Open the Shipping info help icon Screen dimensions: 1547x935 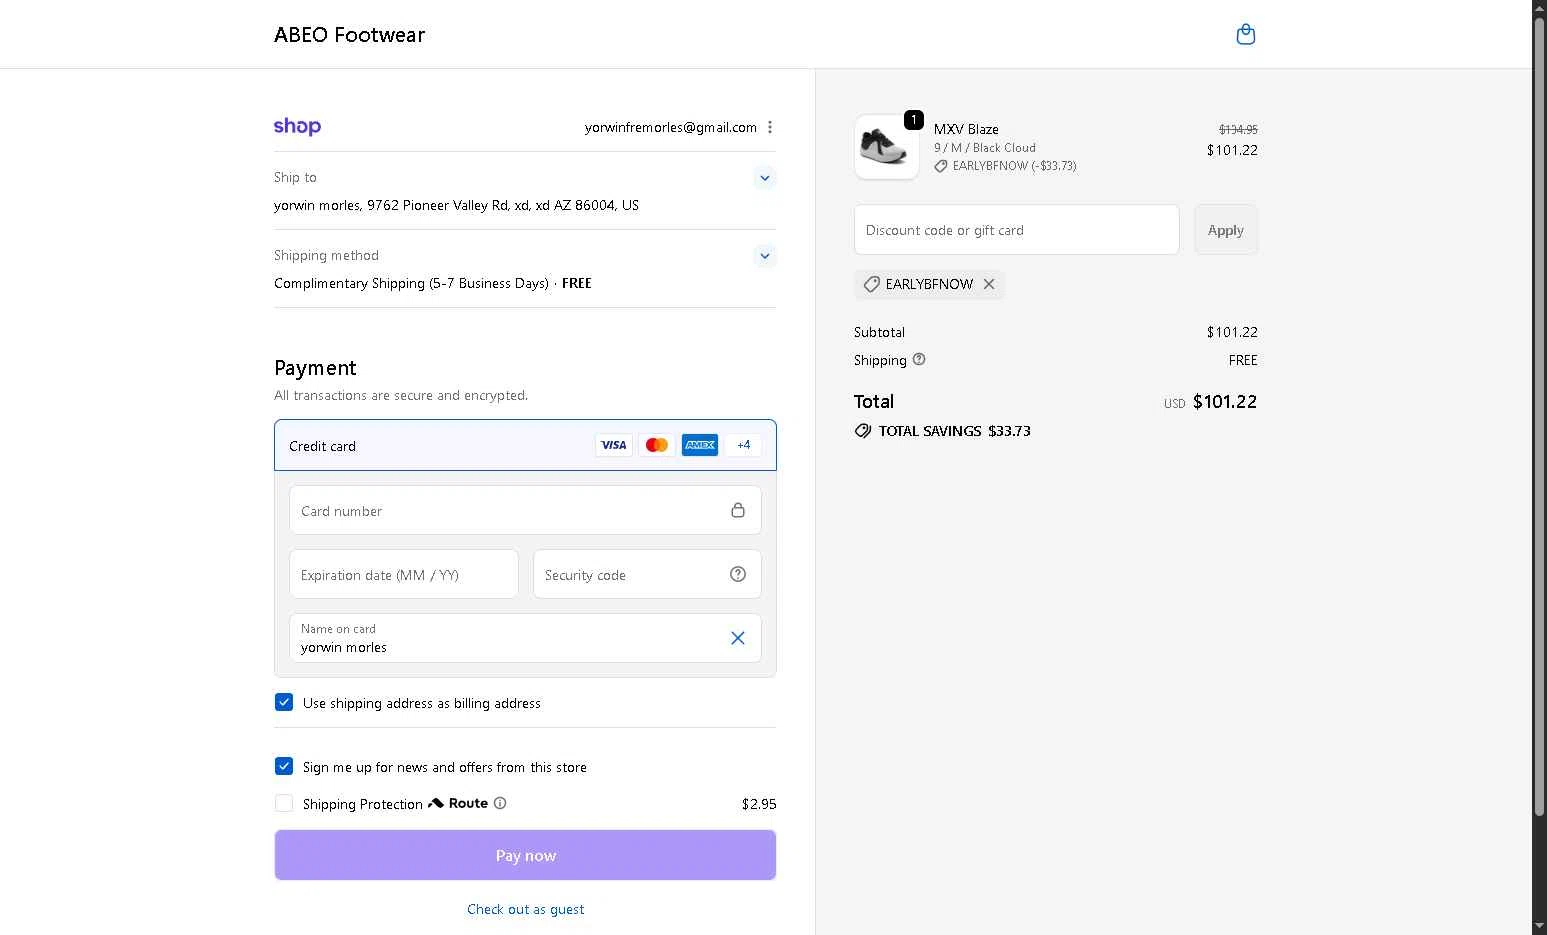[919, 360]
